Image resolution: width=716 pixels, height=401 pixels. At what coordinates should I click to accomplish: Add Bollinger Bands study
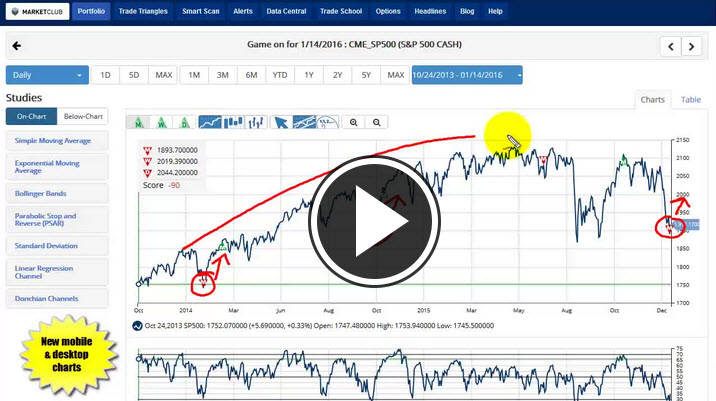[x=39, y=193]
